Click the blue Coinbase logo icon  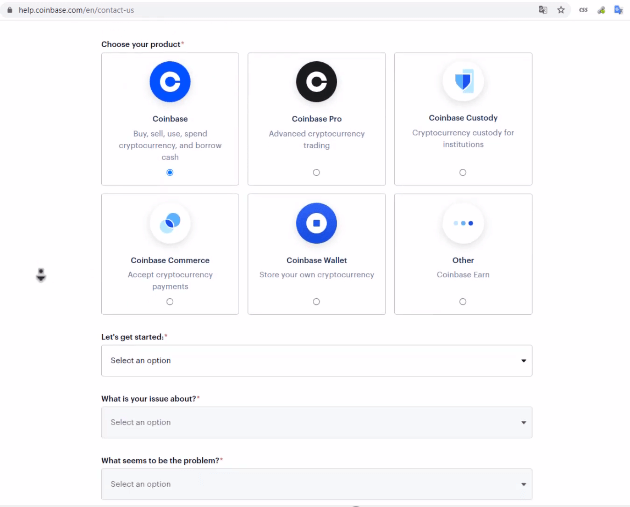[x=170, y=82]
